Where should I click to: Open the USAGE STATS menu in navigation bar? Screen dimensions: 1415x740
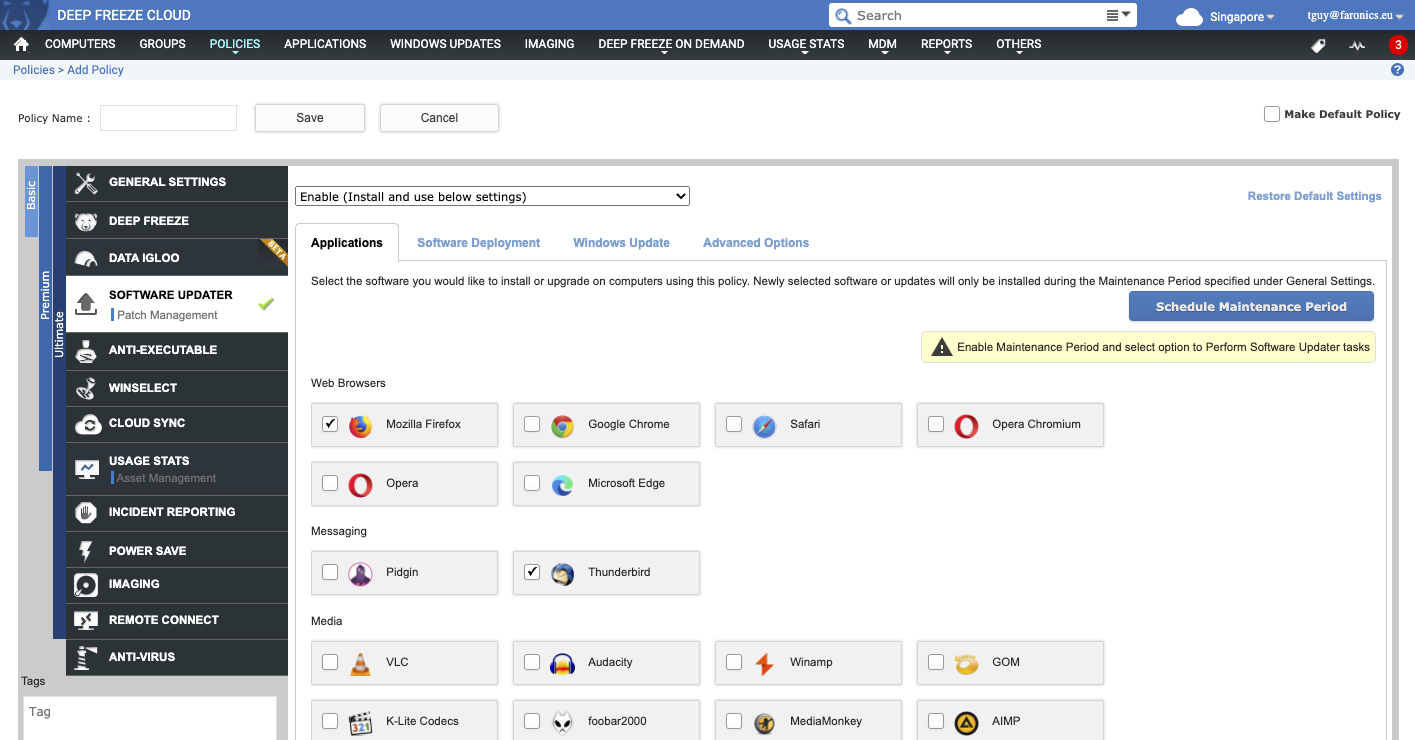806,44
